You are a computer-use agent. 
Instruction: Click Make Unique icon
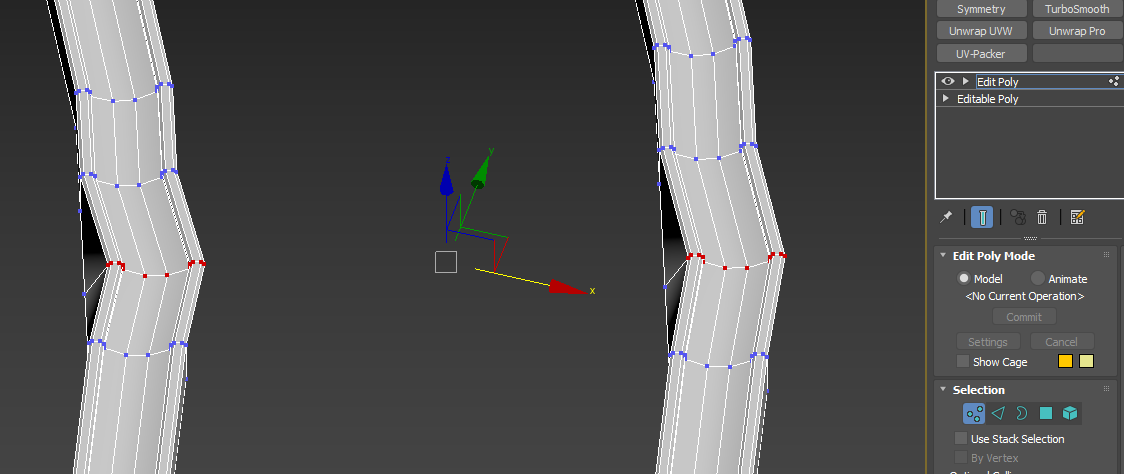[x=1017, y=217]
